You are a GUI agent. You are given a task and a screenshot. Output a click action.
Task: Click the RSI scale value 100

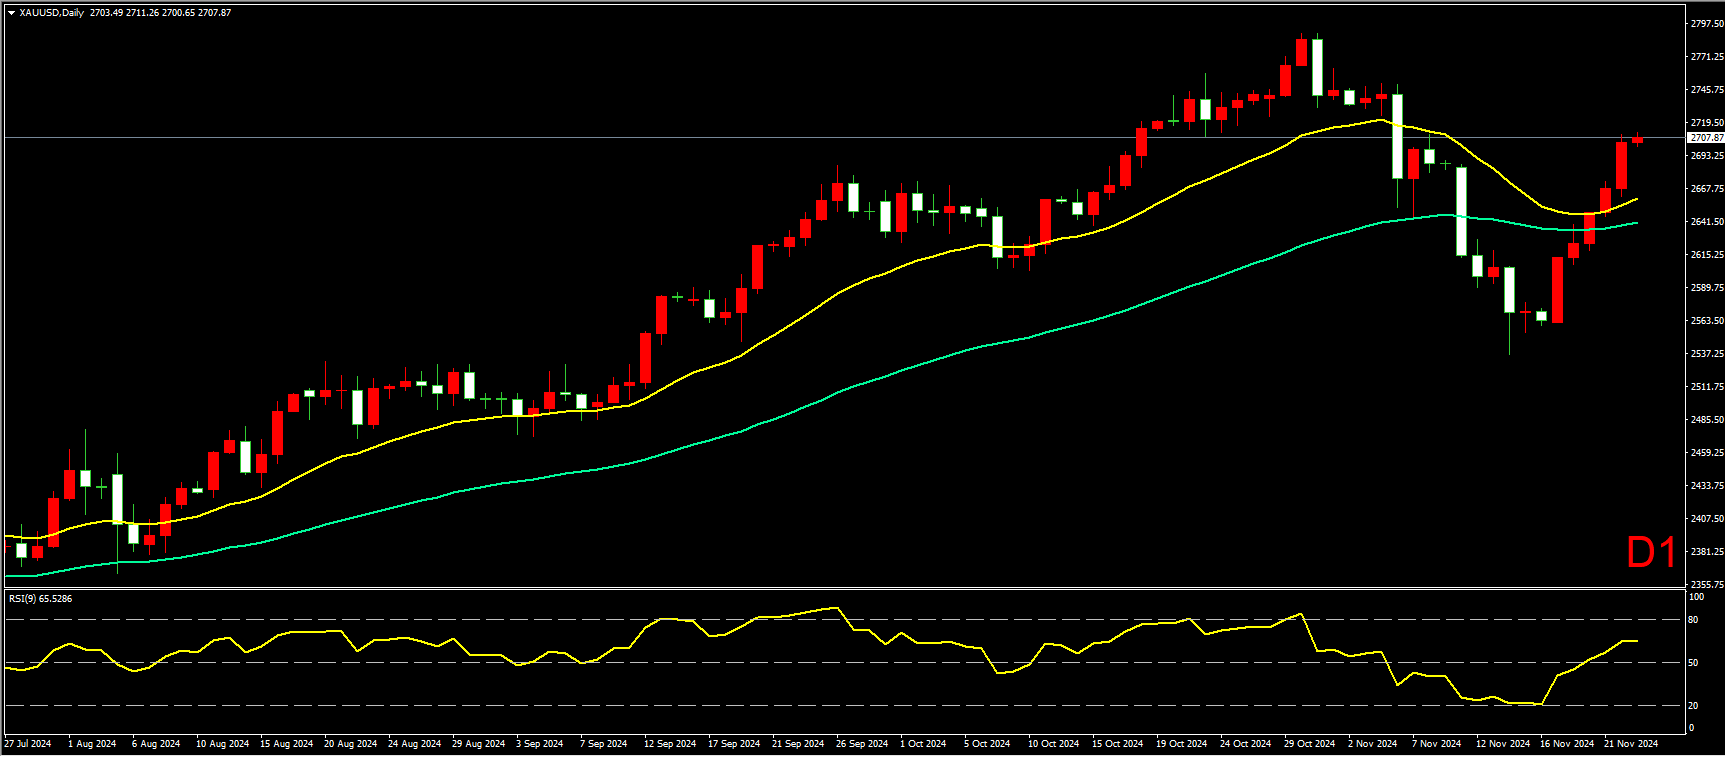(1696, 597)
